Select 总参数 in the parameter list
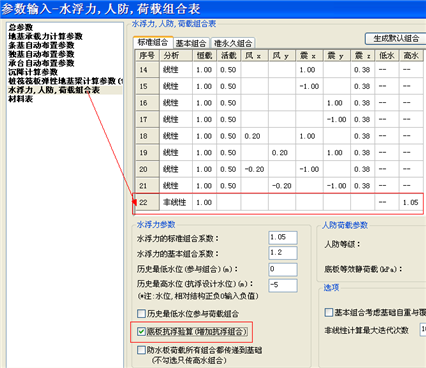Screen dimensions: 426x368 [21, 27]
